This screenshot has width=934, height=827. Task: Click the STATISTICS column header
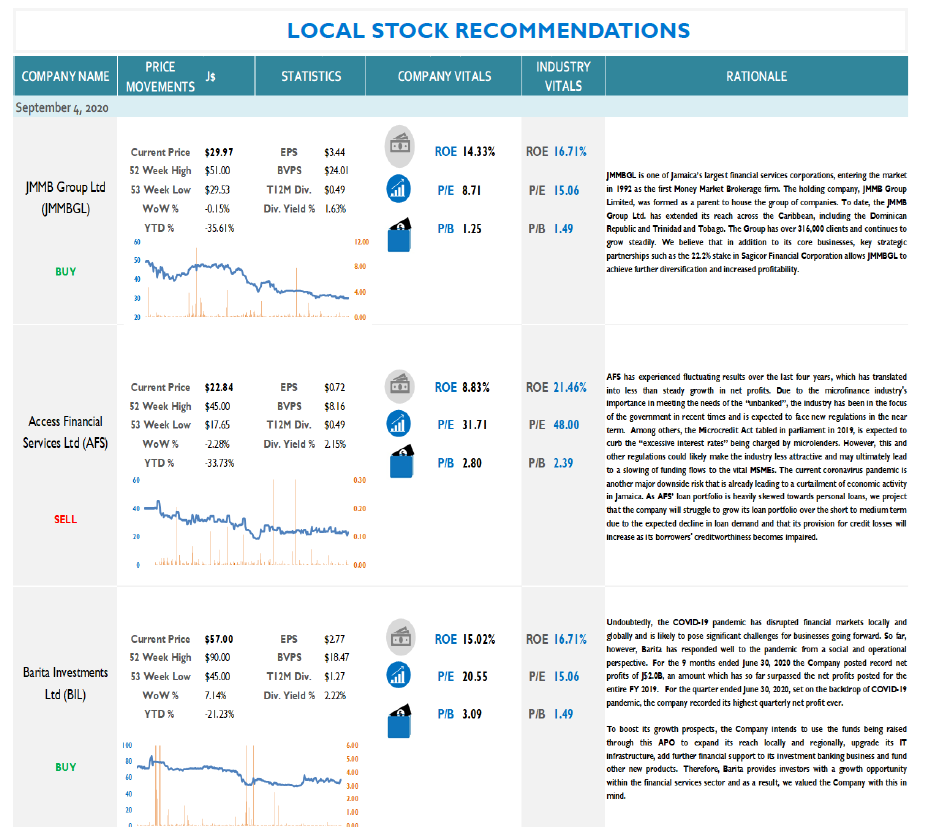311,76
